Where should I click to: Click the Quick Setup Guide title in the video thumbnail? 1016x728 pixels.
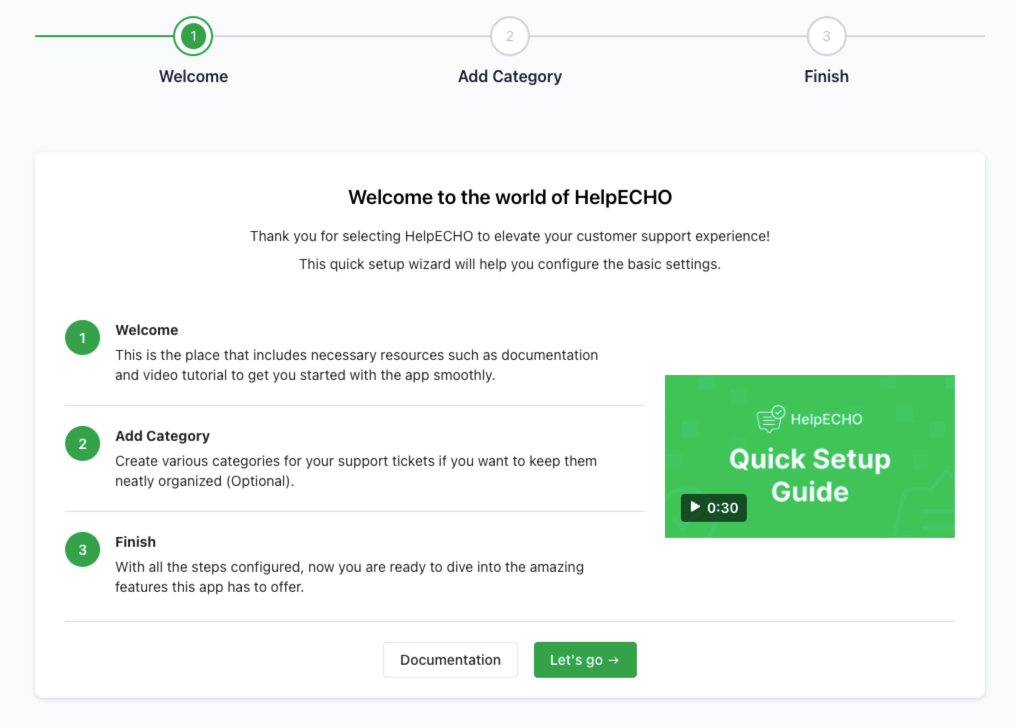coord(809,475)
